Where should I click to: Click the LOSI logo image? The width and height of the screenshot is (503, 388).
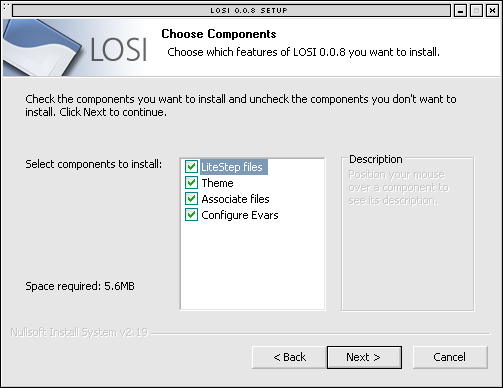click(76, 47)
